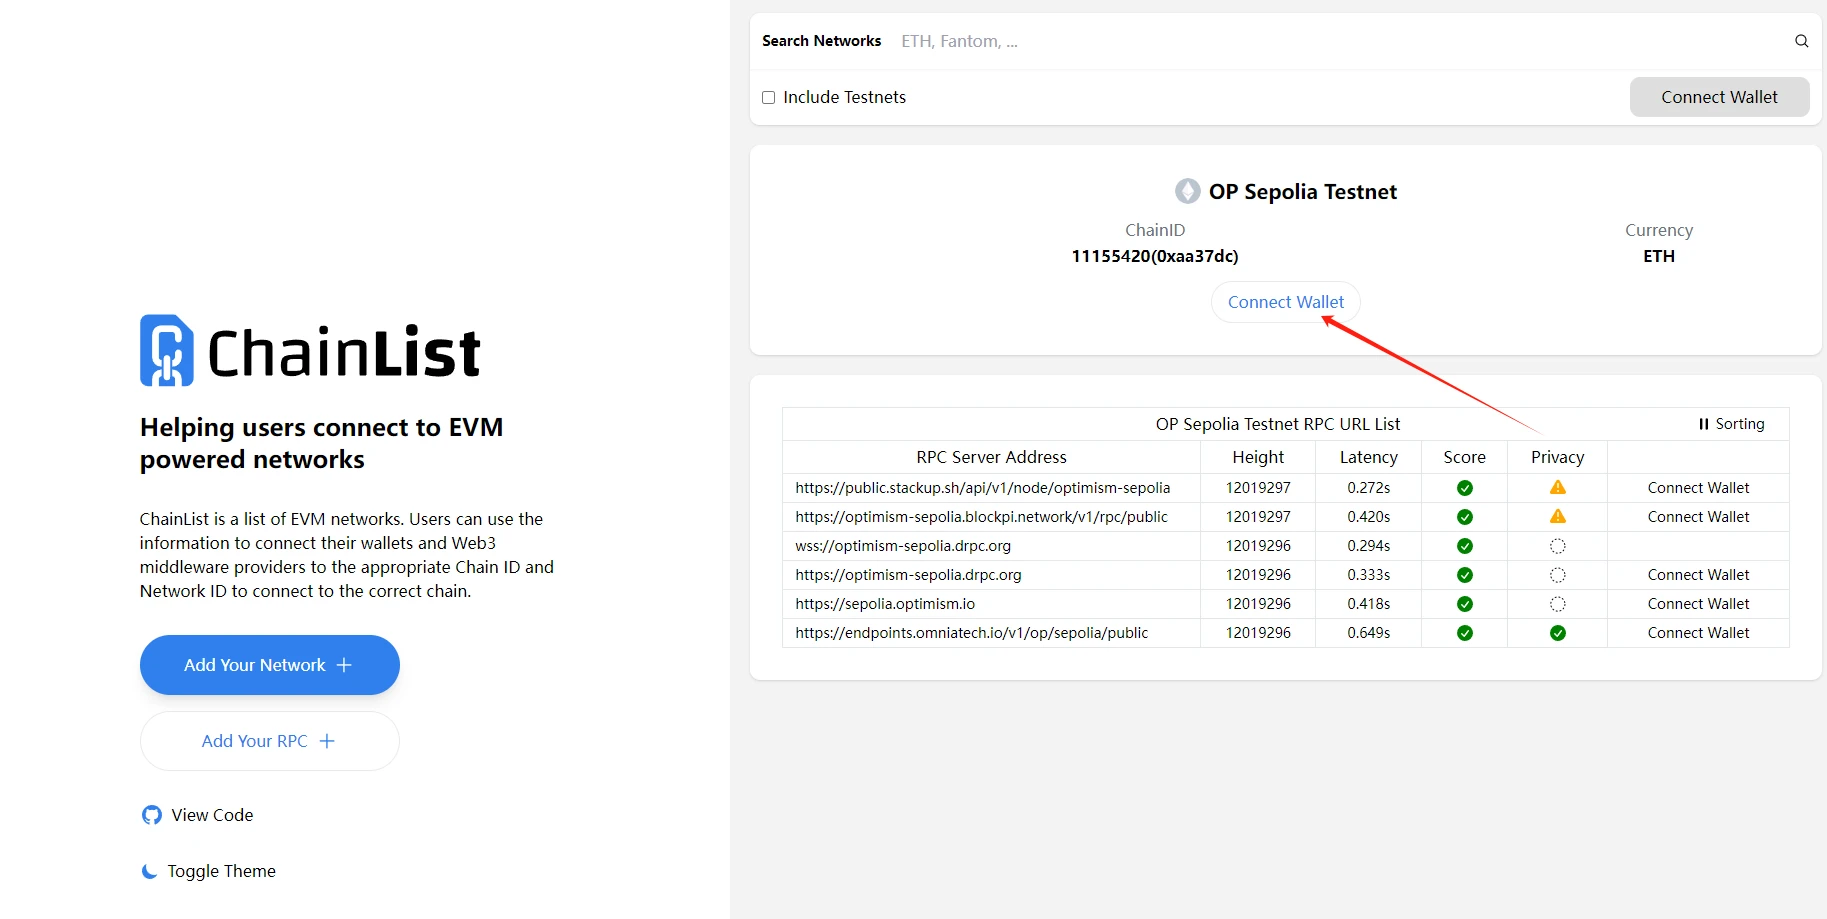Image resolution: width=1827 pixels, height=919 pixels.
Task: Click dotted privacy icon for wss drpc row
Action: point(1557,546)
